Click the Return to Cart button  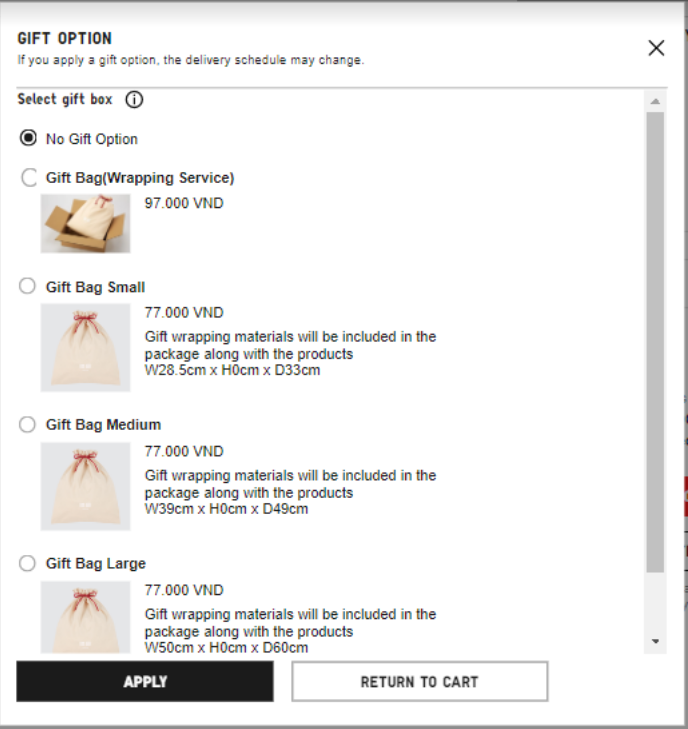pos(419,682)
